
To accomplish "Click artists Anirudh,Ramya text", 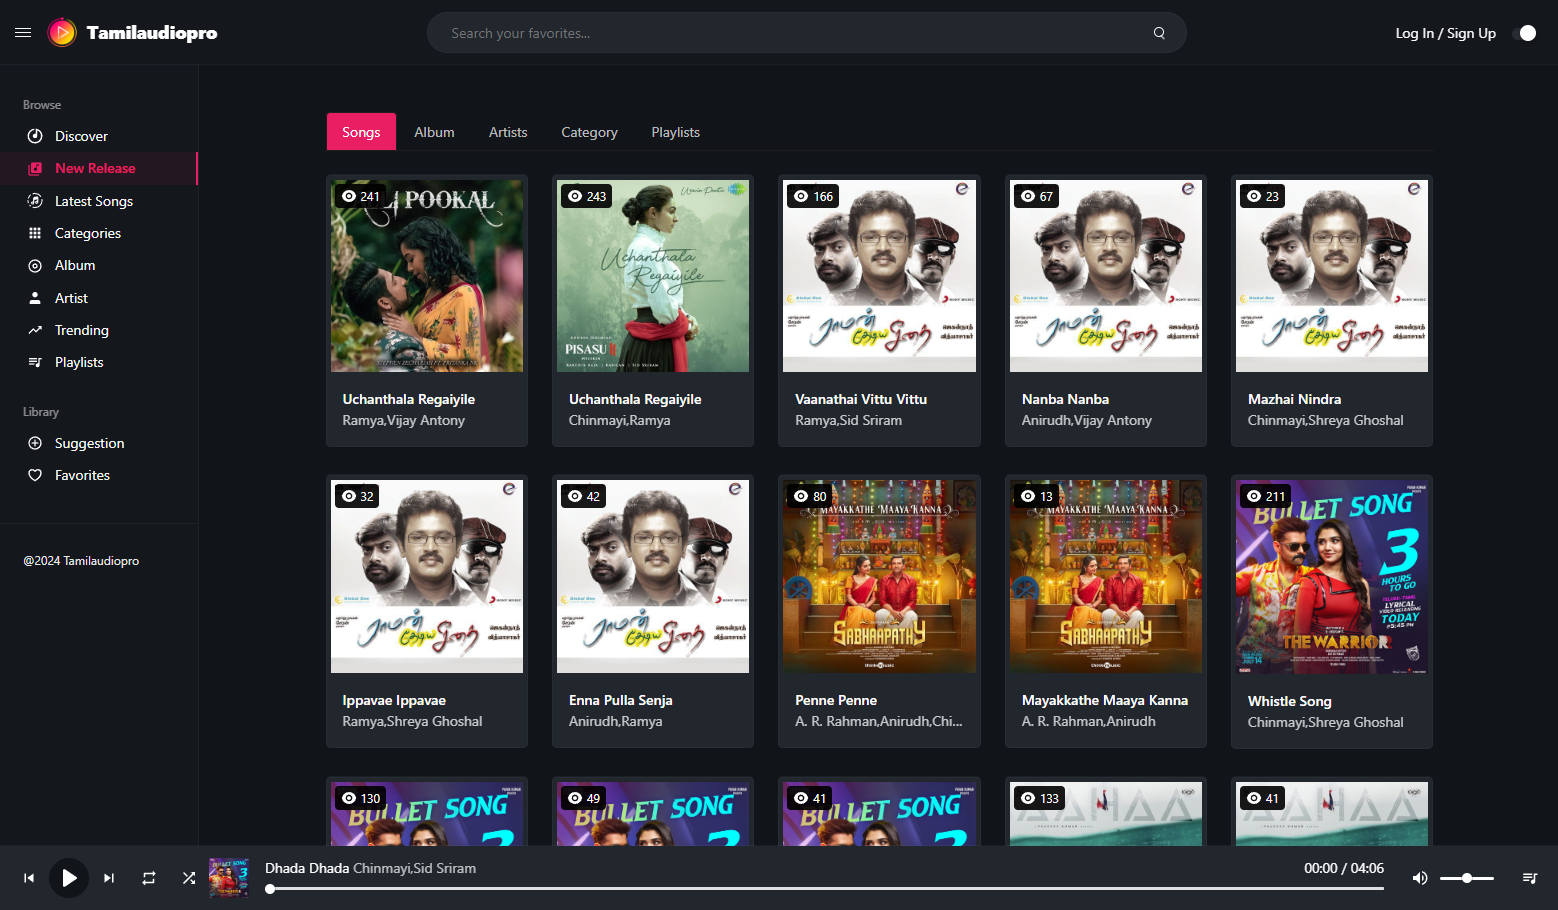I will pyautogui.click(x=615, y=721).
